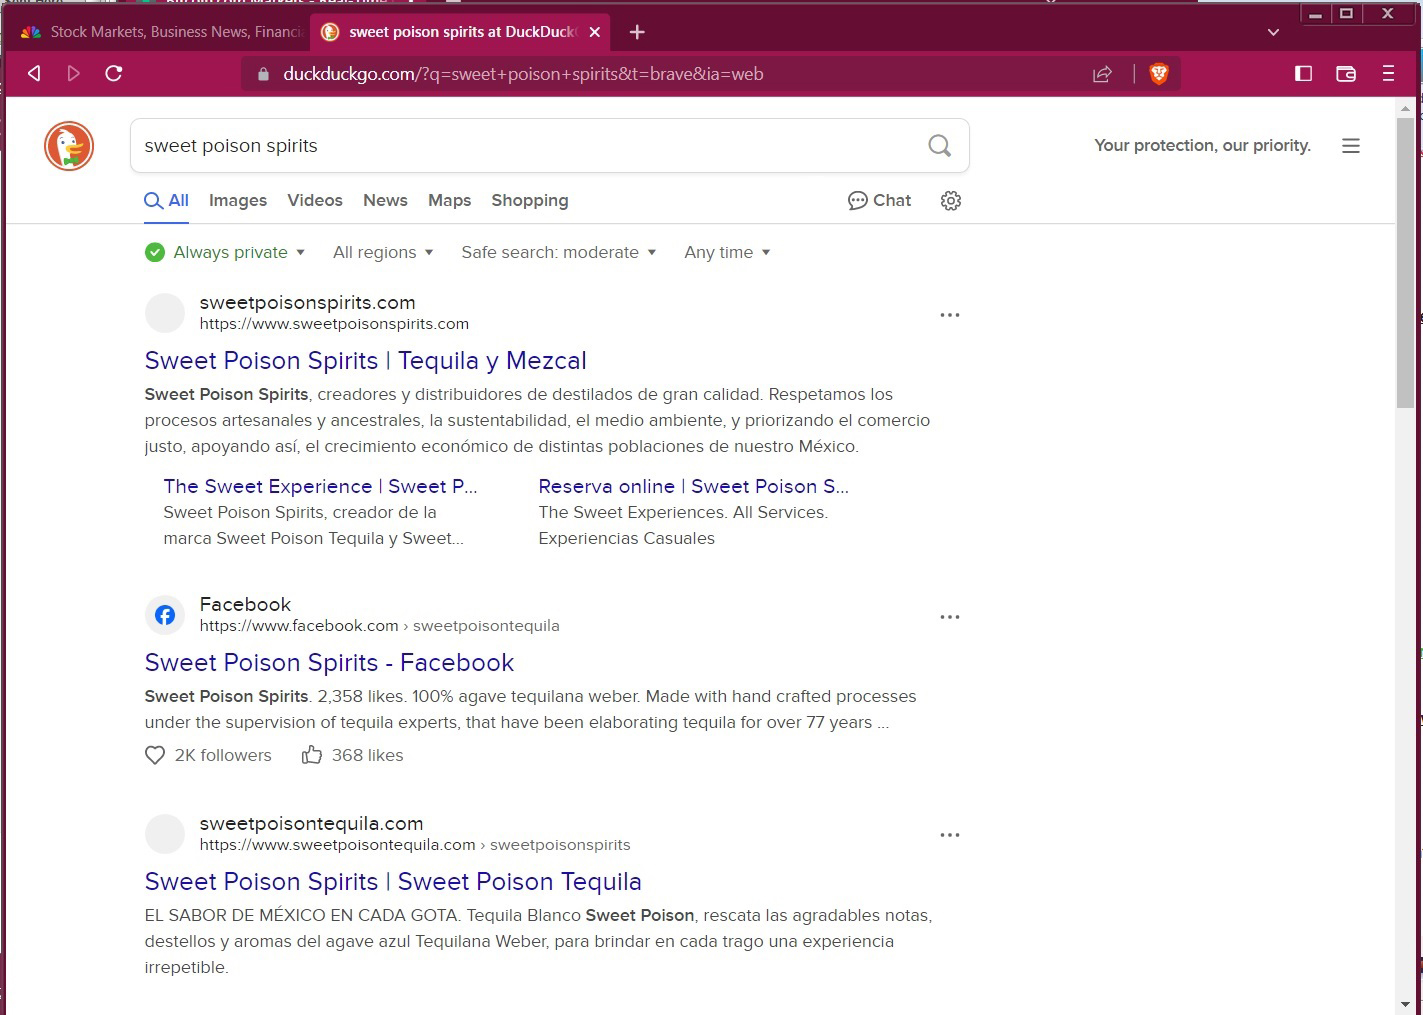Open DuckDuckGo search settings gear
The height and width of the screenshot is (1015, 1423).
[951, 201]
